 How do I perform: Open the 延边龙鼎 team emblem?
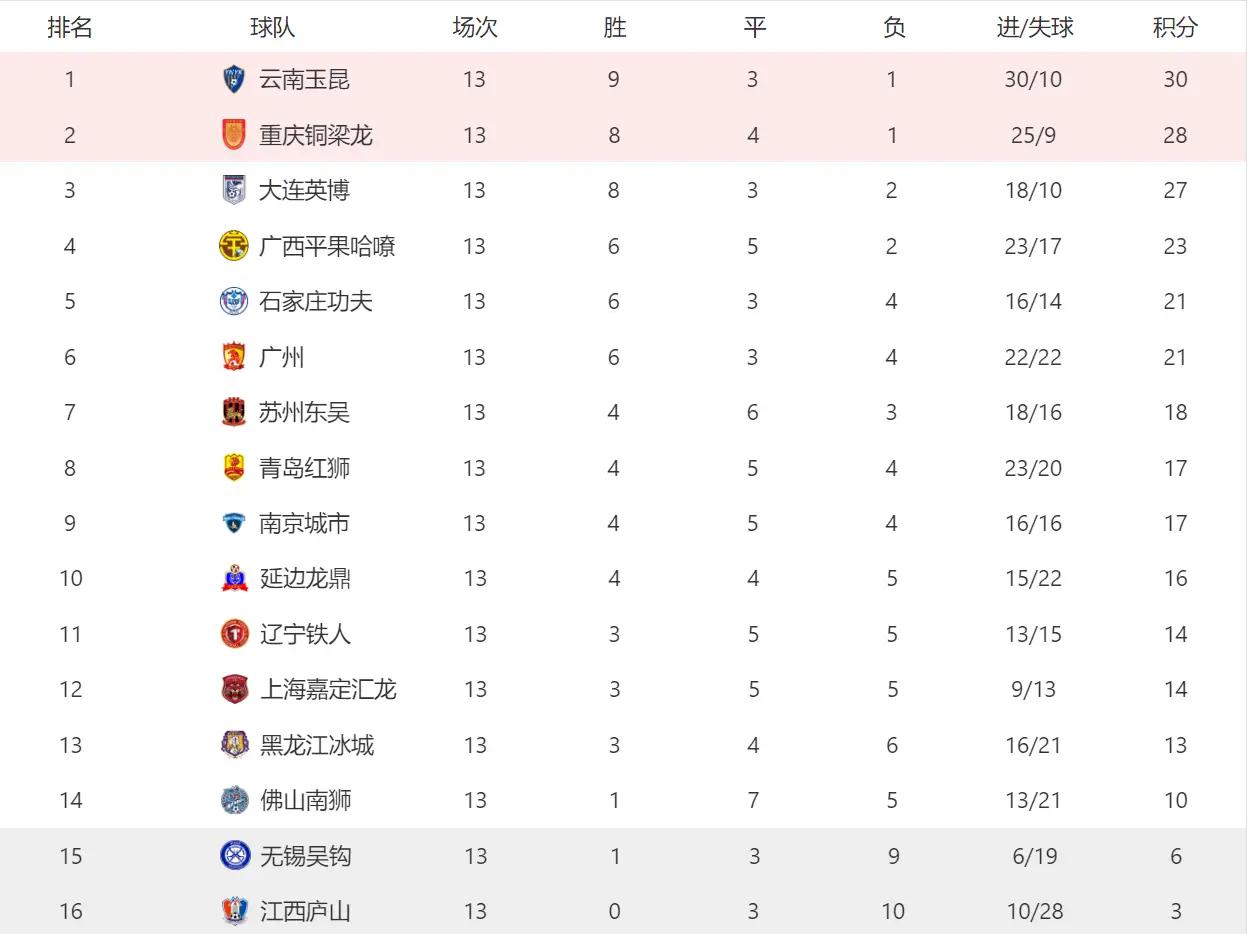click(x=234, y=578)
